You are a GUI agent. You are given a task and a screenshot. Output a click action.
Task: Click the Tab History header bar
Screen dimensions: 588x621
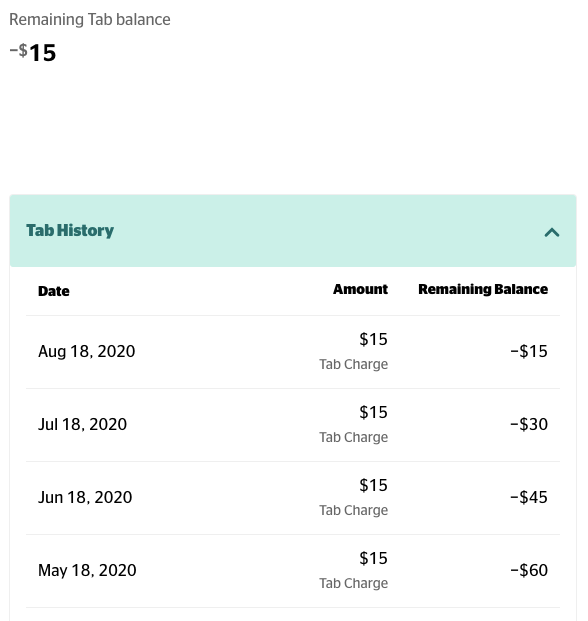[293, 230]
